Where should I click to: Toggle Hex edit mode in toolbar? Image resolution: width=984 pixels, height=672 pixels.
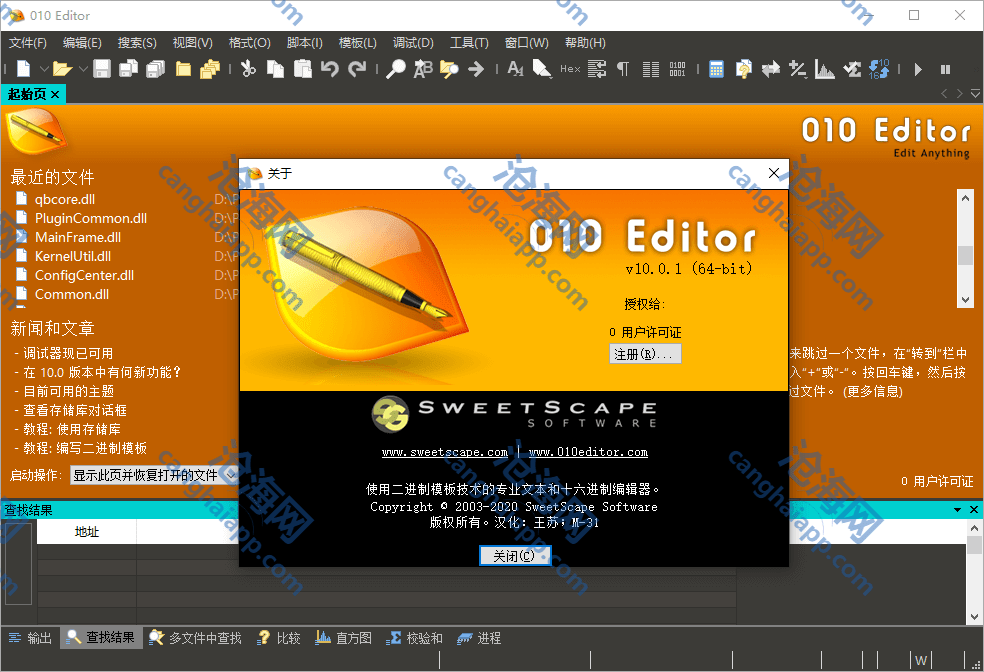pyautogui.click(x=569, y=69)
